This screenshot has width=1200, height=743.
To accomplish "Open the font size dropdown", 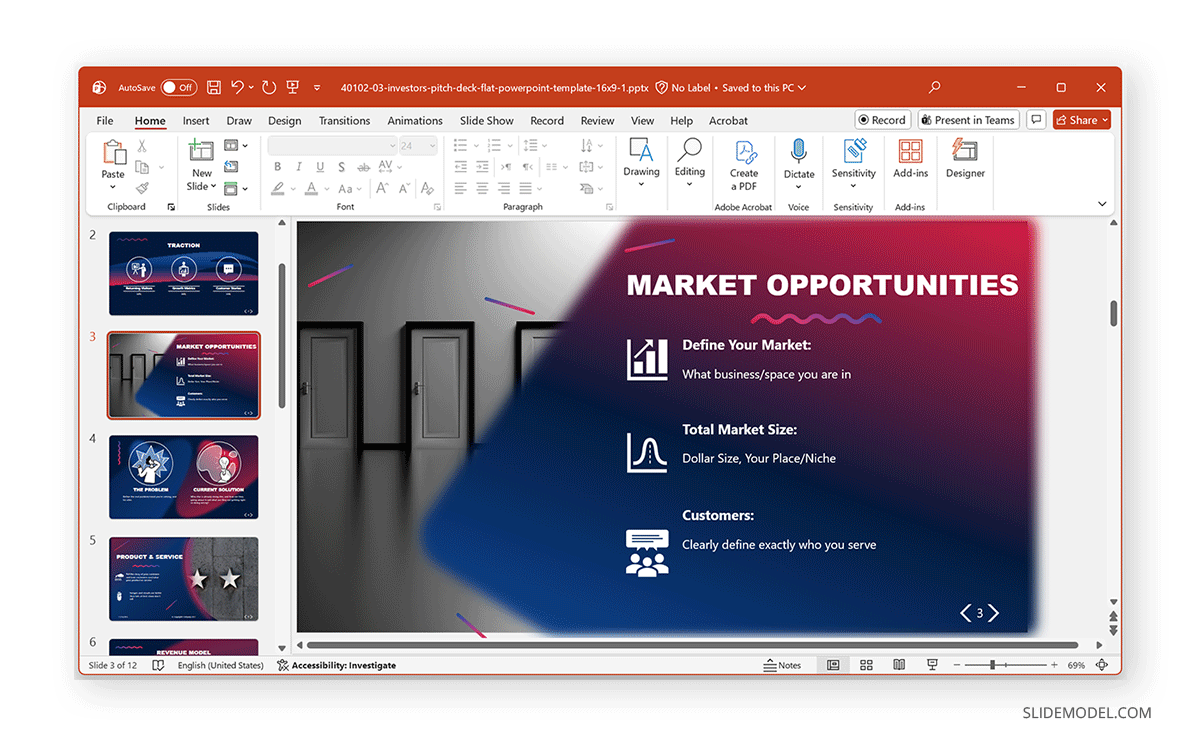I will click(432, 146).
